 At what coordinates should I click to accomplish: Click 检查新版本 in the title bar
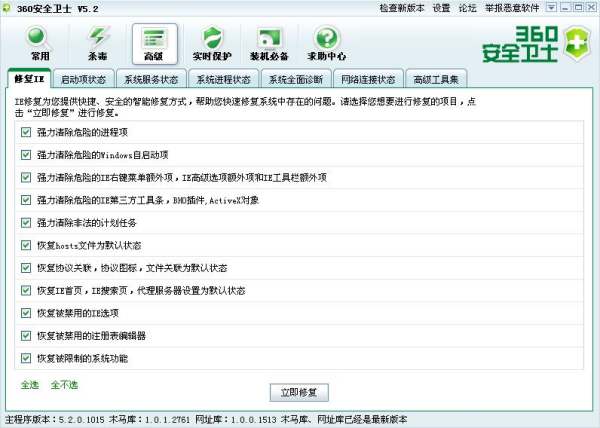point(402,8)
